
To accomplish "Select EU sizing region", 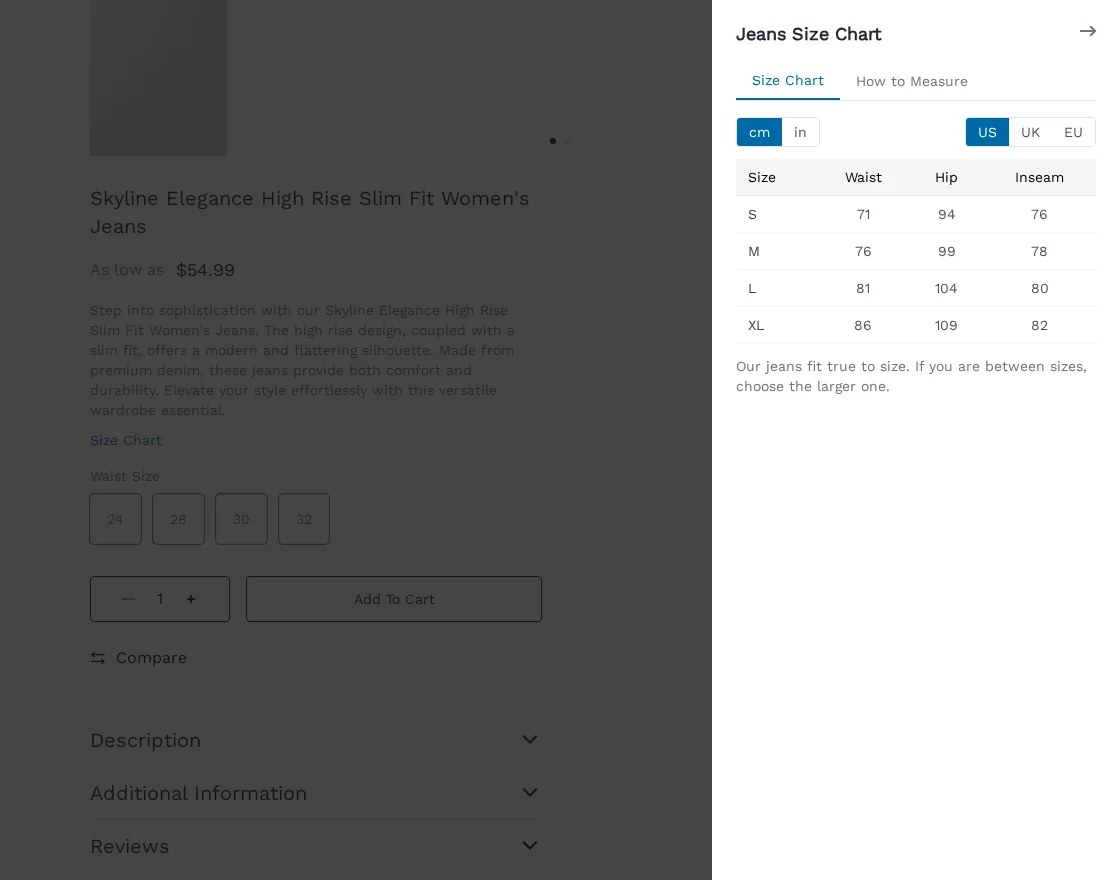I will (x=1073, y=132).
